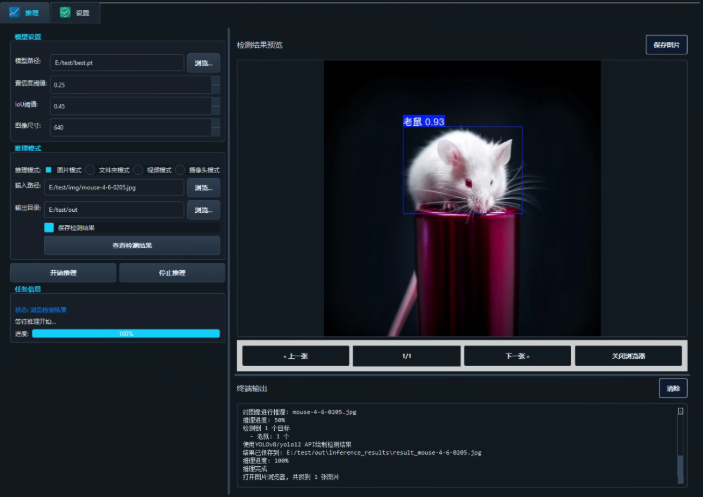Click the 100% progress bar
Image resolution: width=703 pixels, height=497 pixels.
pos(126,333)
